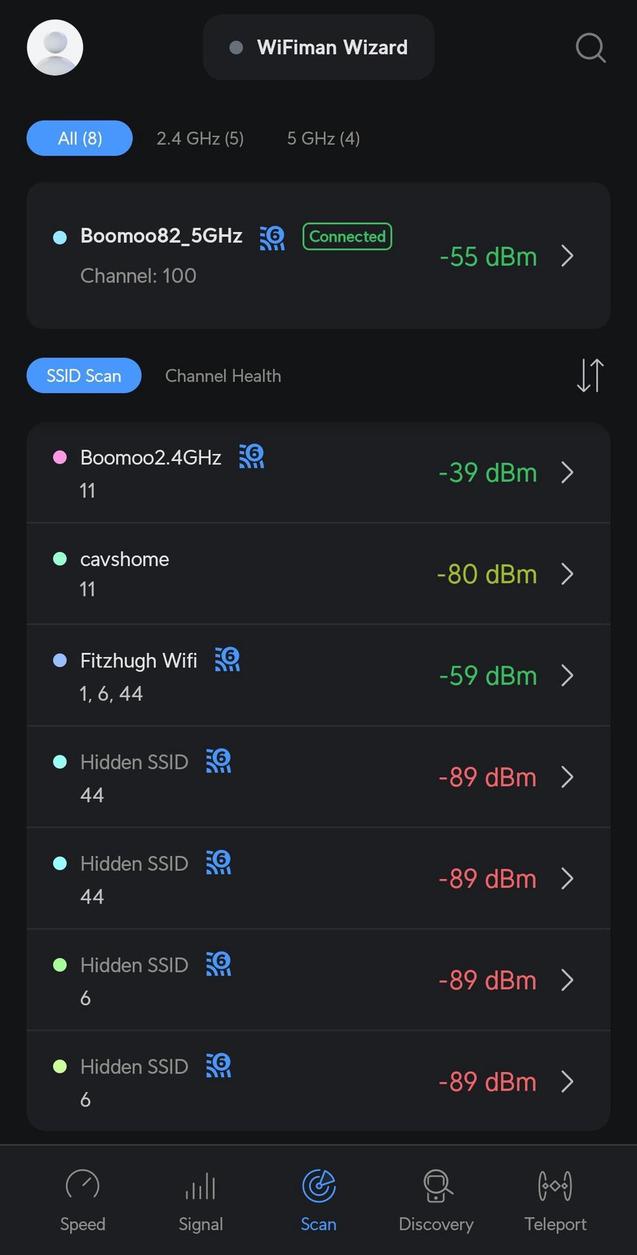Expand details for Fitzhugh Wifi
This screenshot has height=1255, width=637.
tap(567, 675)
